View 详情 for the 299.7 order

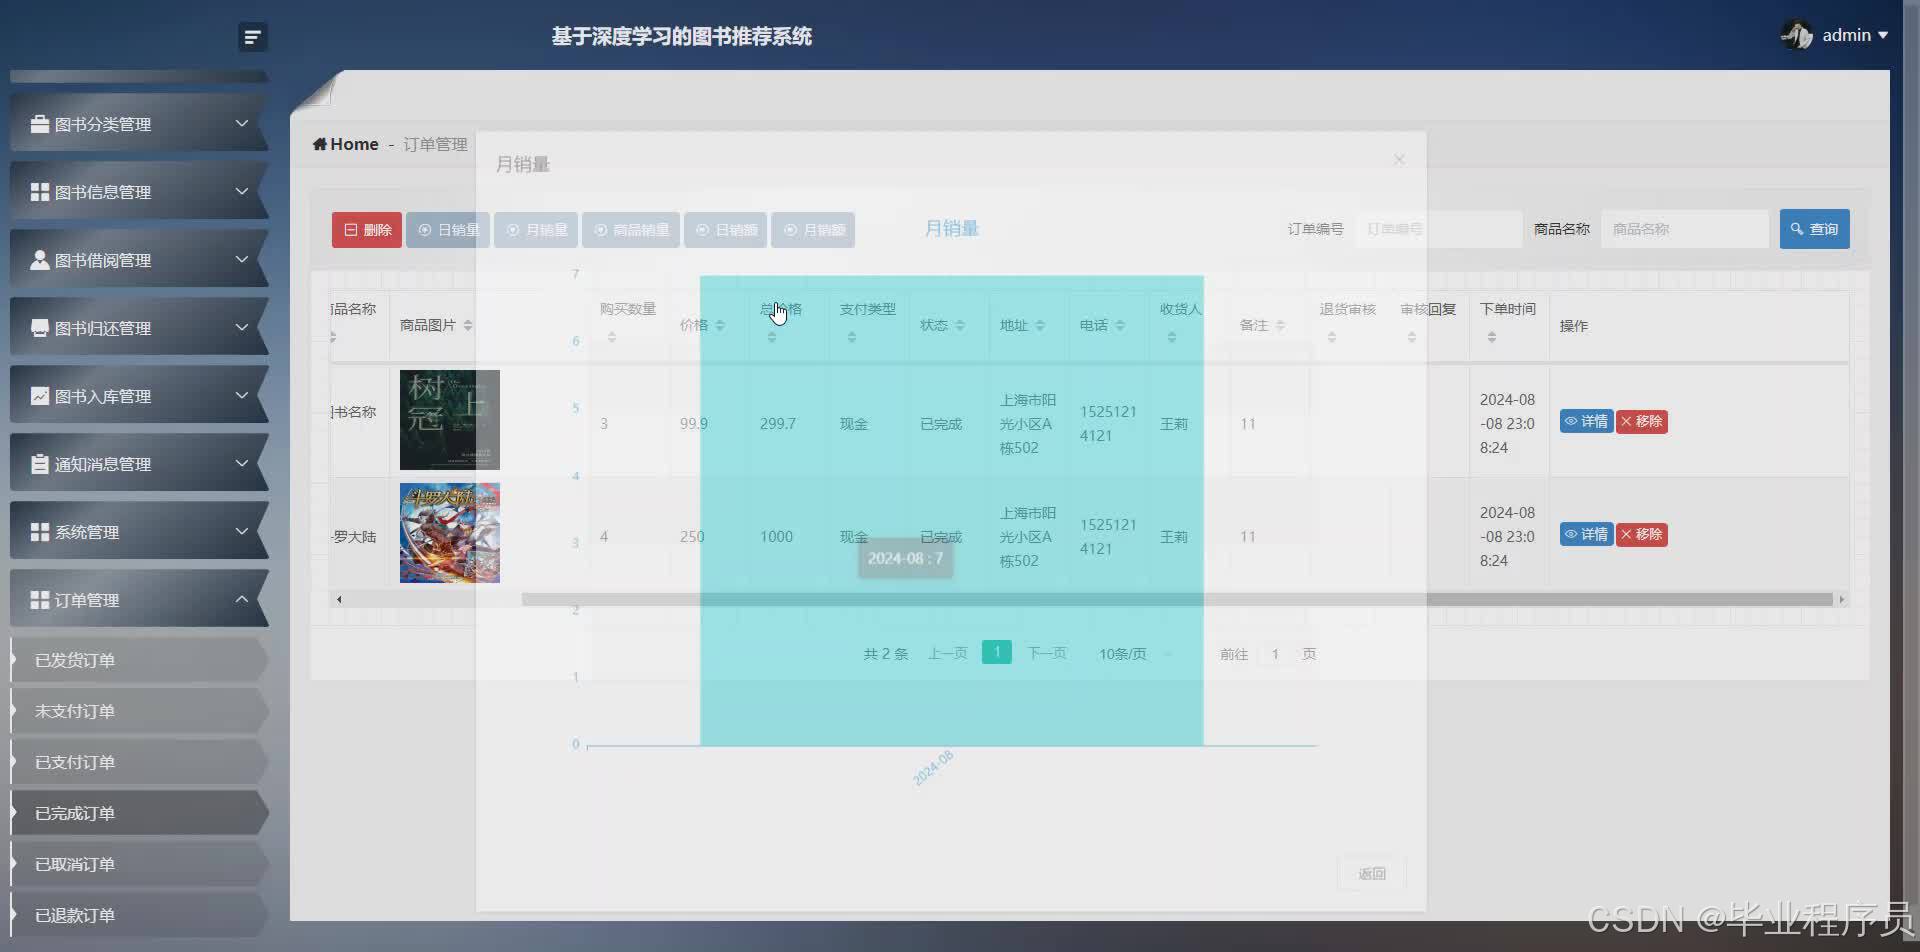(1586, 422)
